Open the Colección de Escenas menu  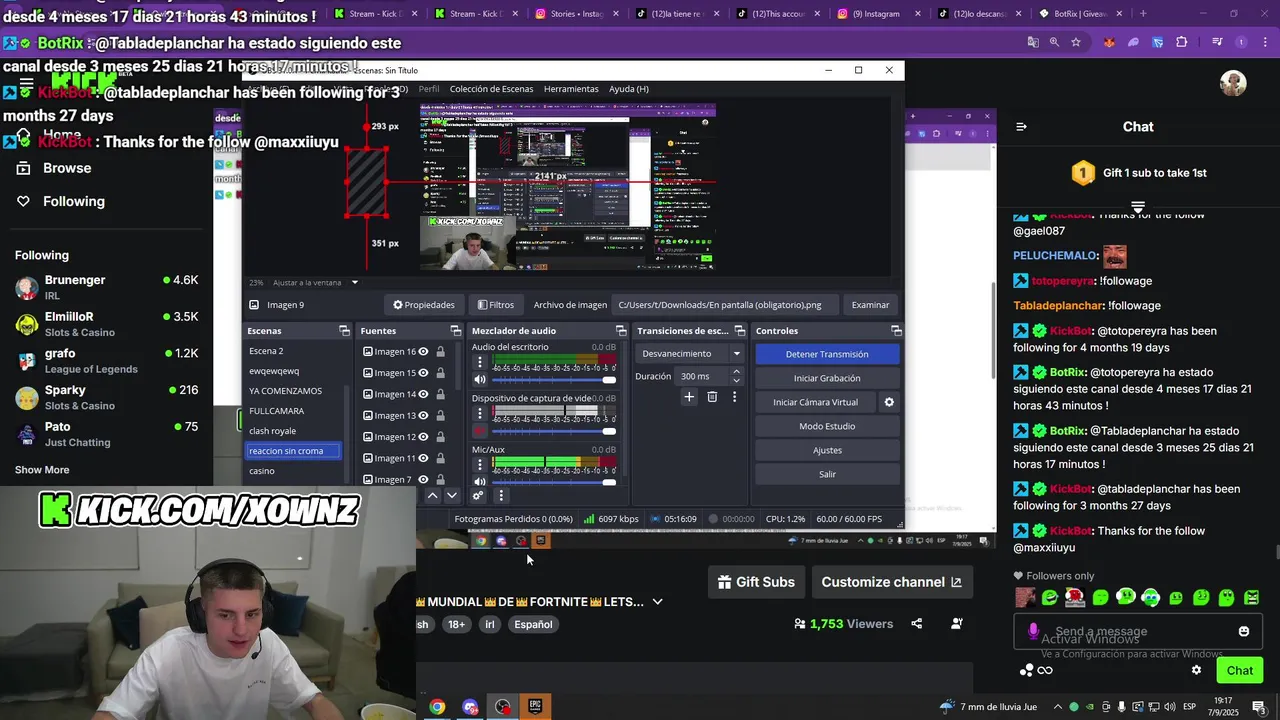491,89
